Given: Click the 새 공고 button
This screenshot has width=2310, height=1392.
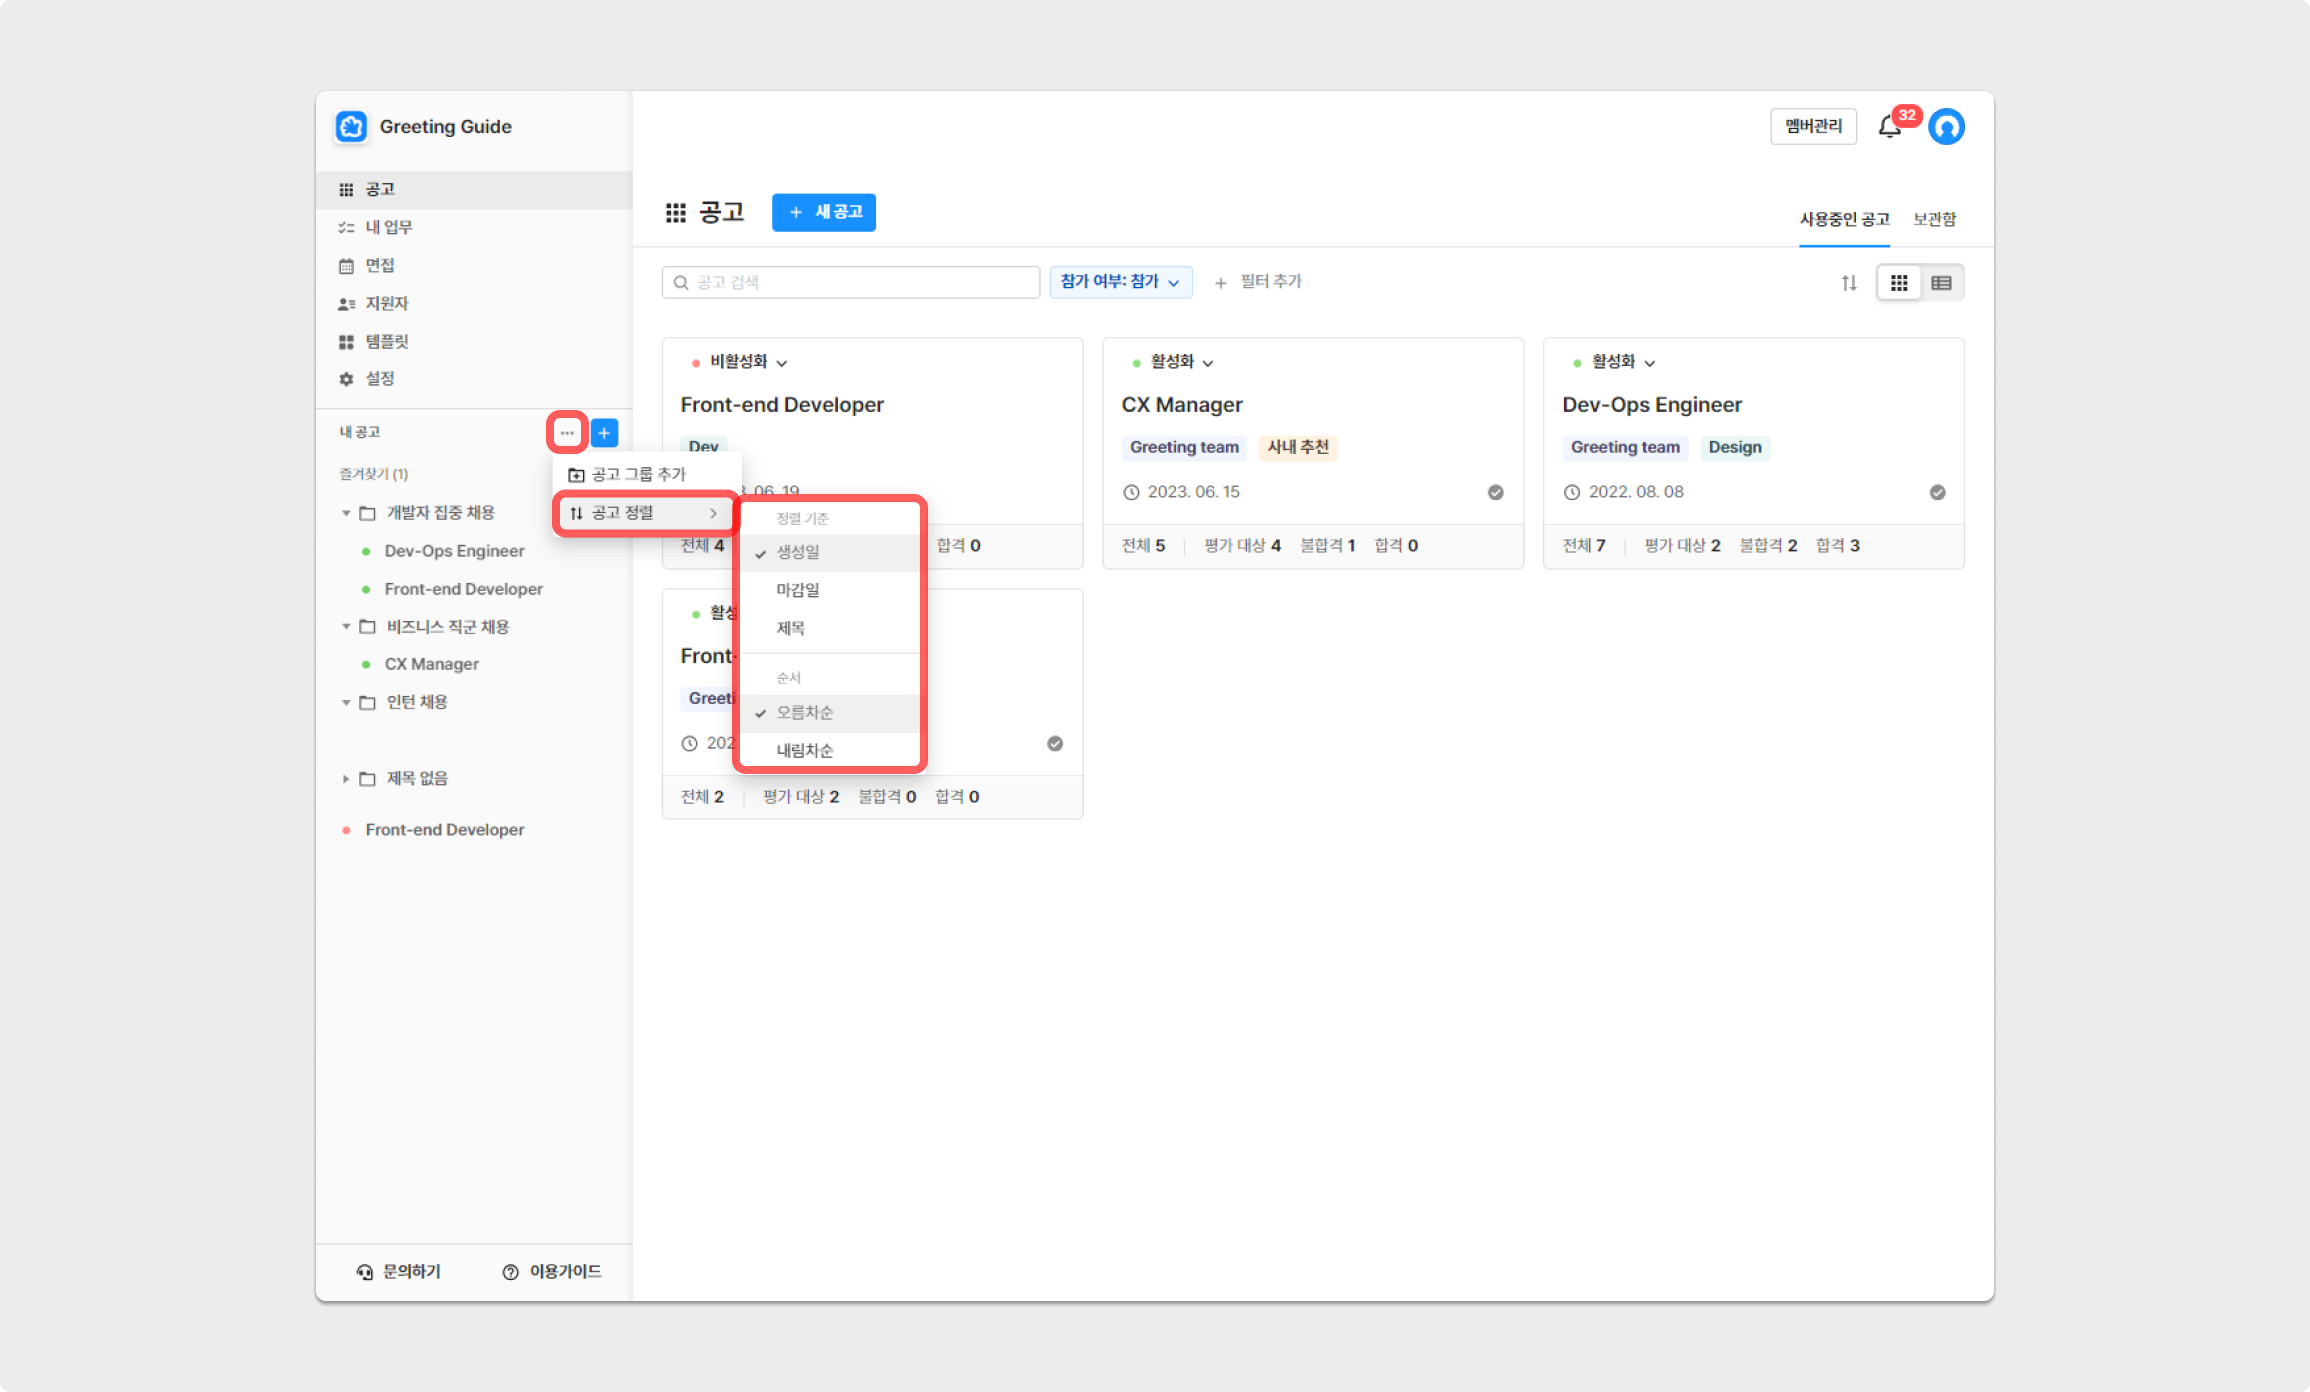Looking at the screenshot, I should [823, 212].
